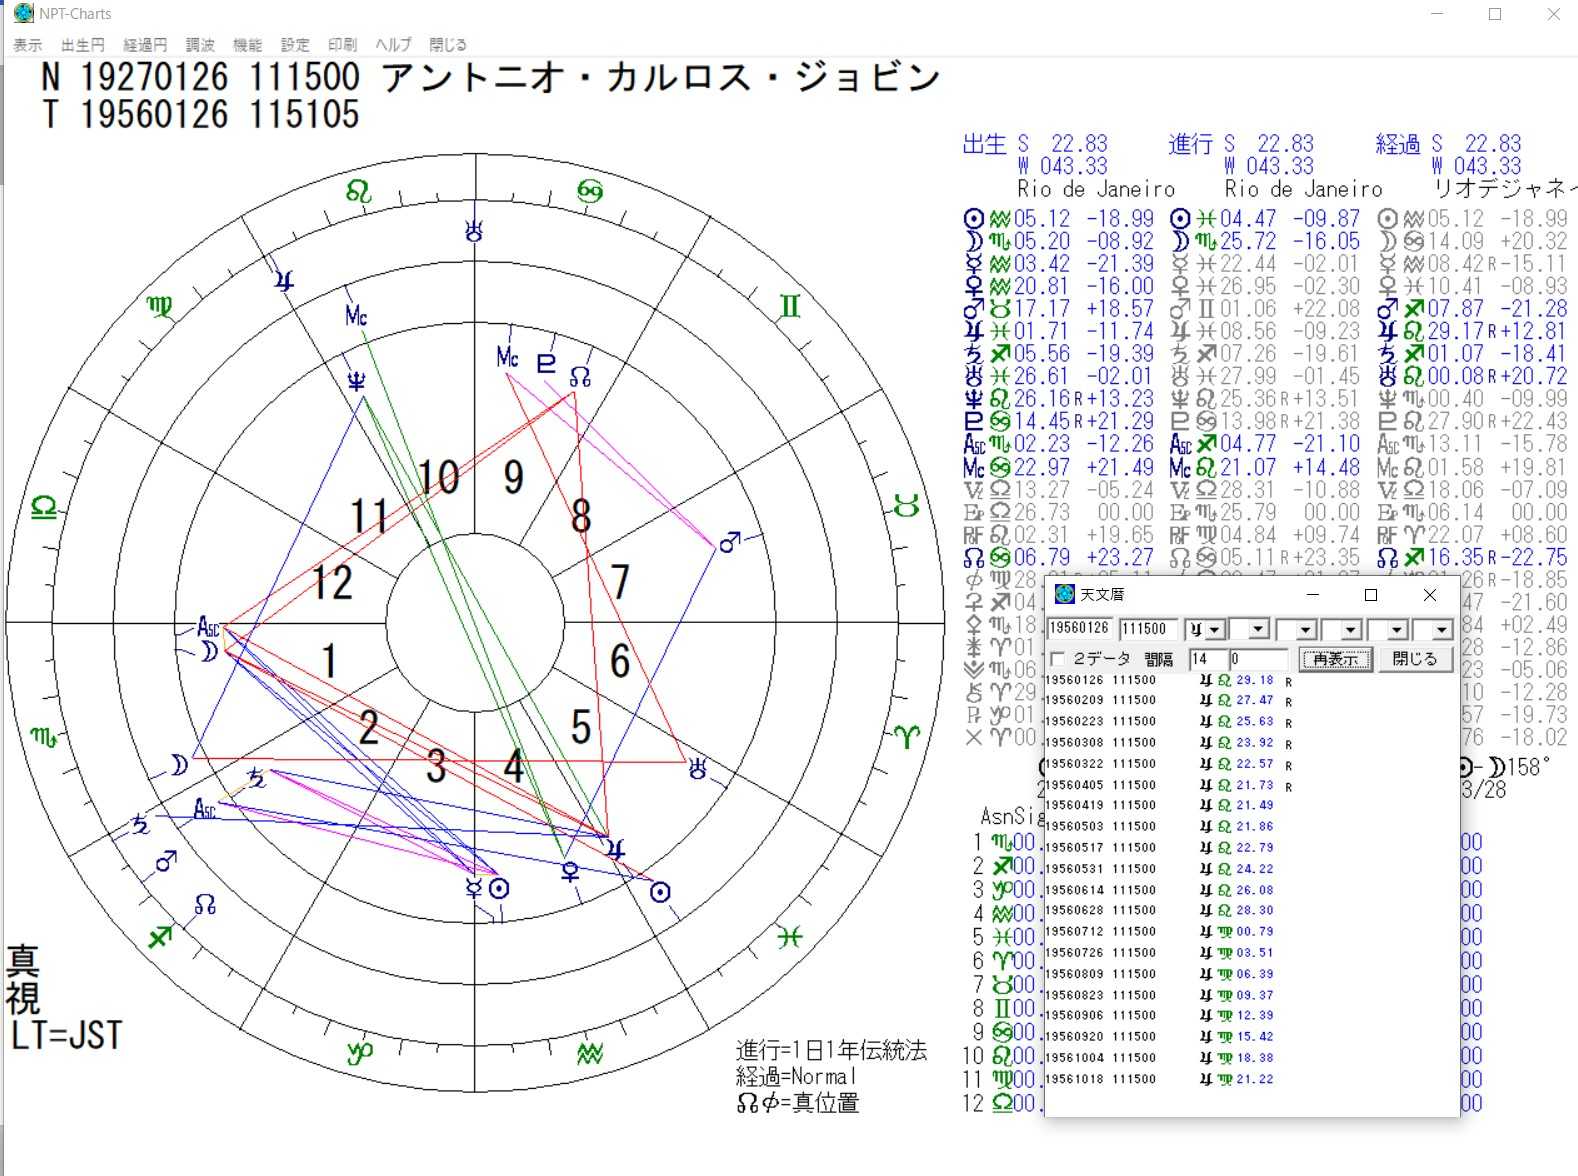The height and width of the screenshot is (1176, 1578).
Task: Open the 印刷 menu
Action: 342,45
